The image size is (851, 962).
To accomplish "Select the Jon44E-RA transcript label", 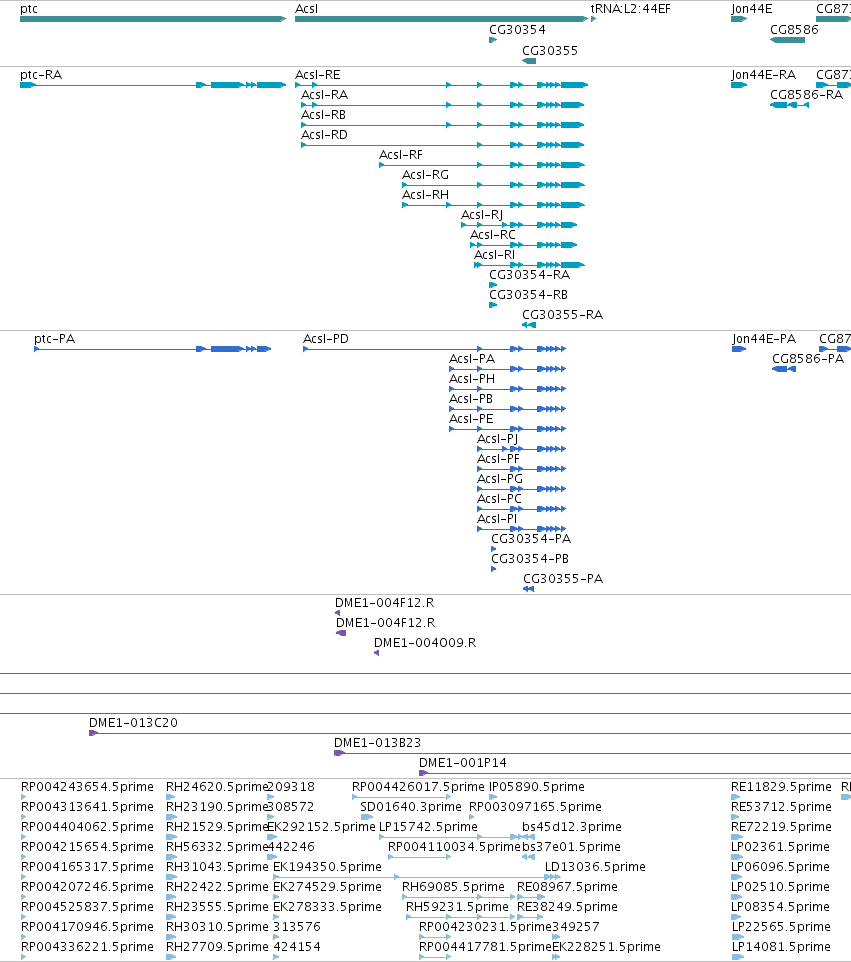I will click(x=764, y=75).
